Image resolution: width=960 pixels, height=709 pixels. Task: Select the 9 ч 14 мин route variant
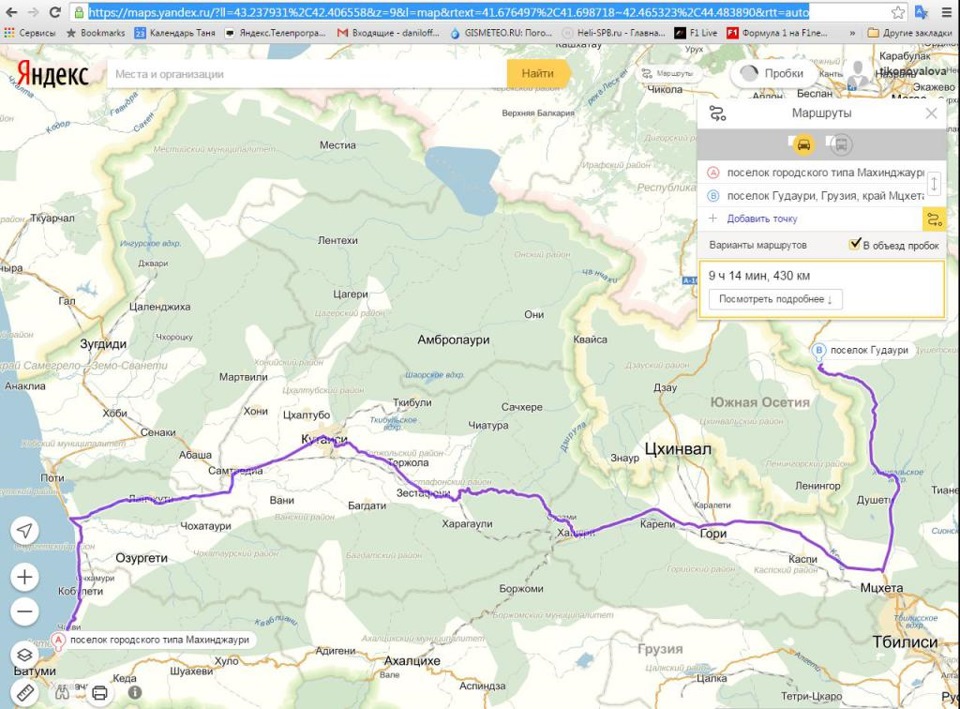[x=822, y=289]
